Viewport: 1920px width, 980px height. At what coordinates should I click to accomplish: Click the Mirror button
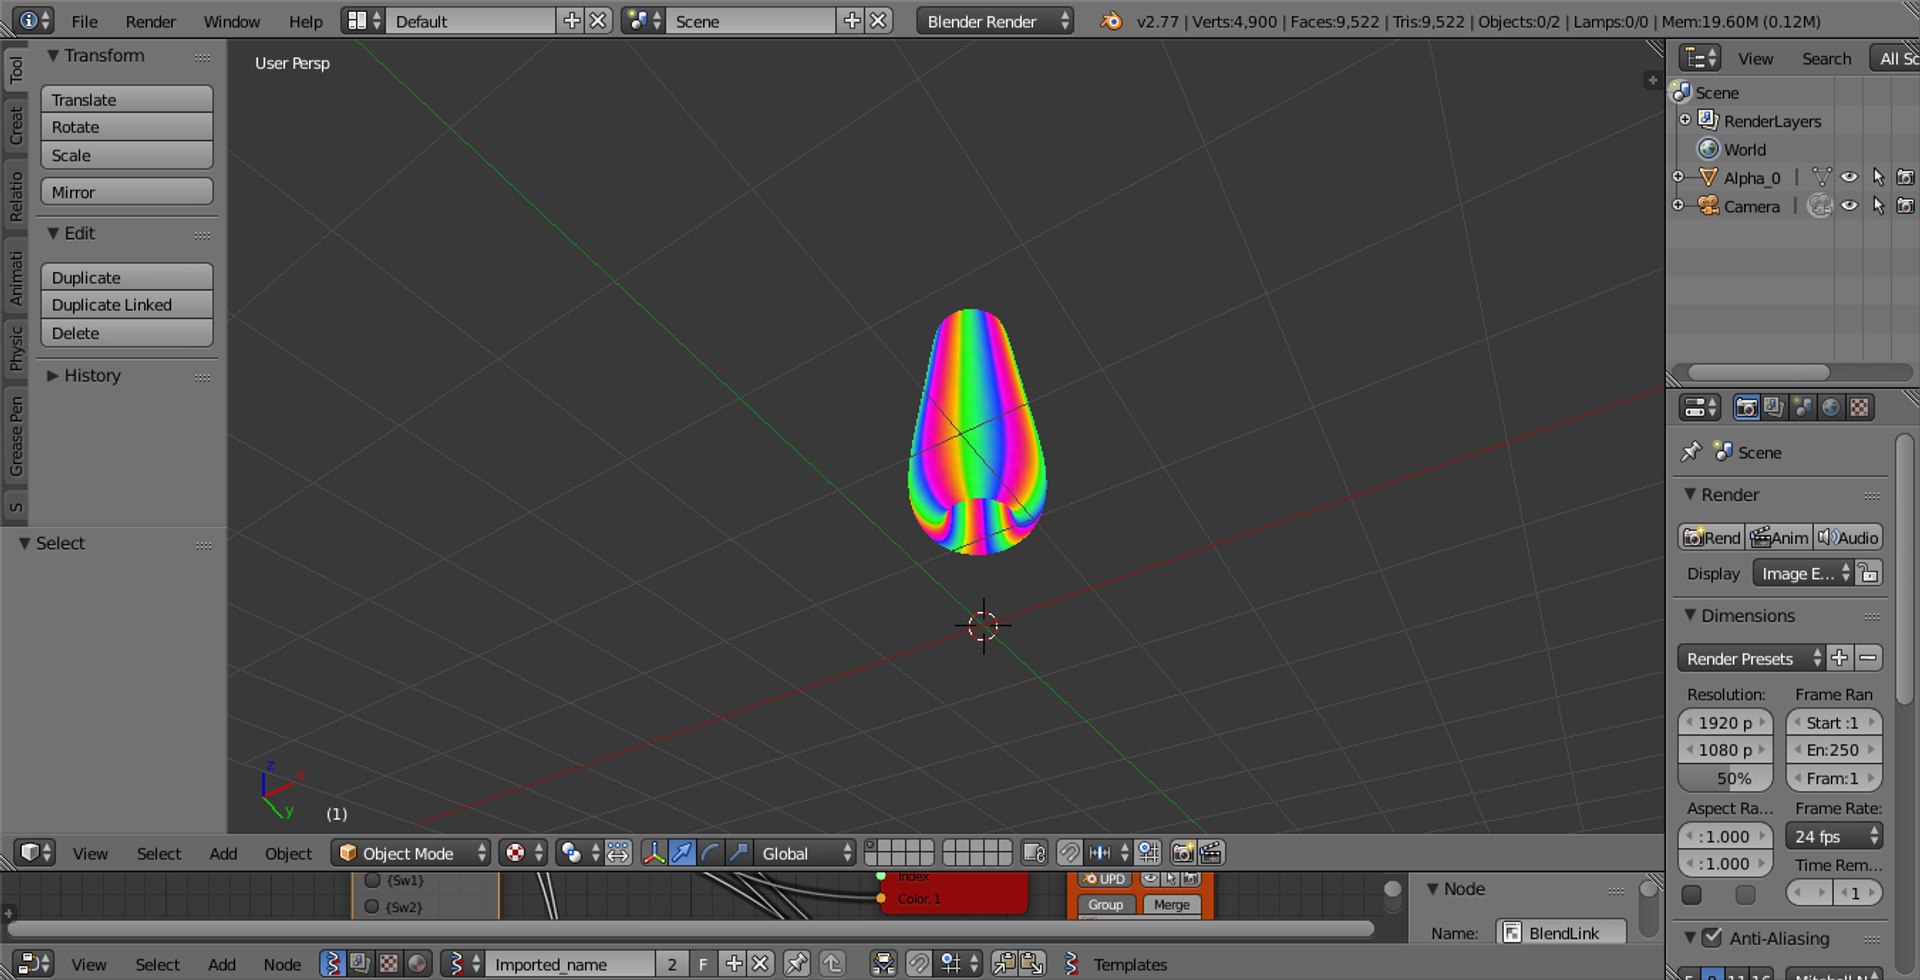click(x=127, y=192)
